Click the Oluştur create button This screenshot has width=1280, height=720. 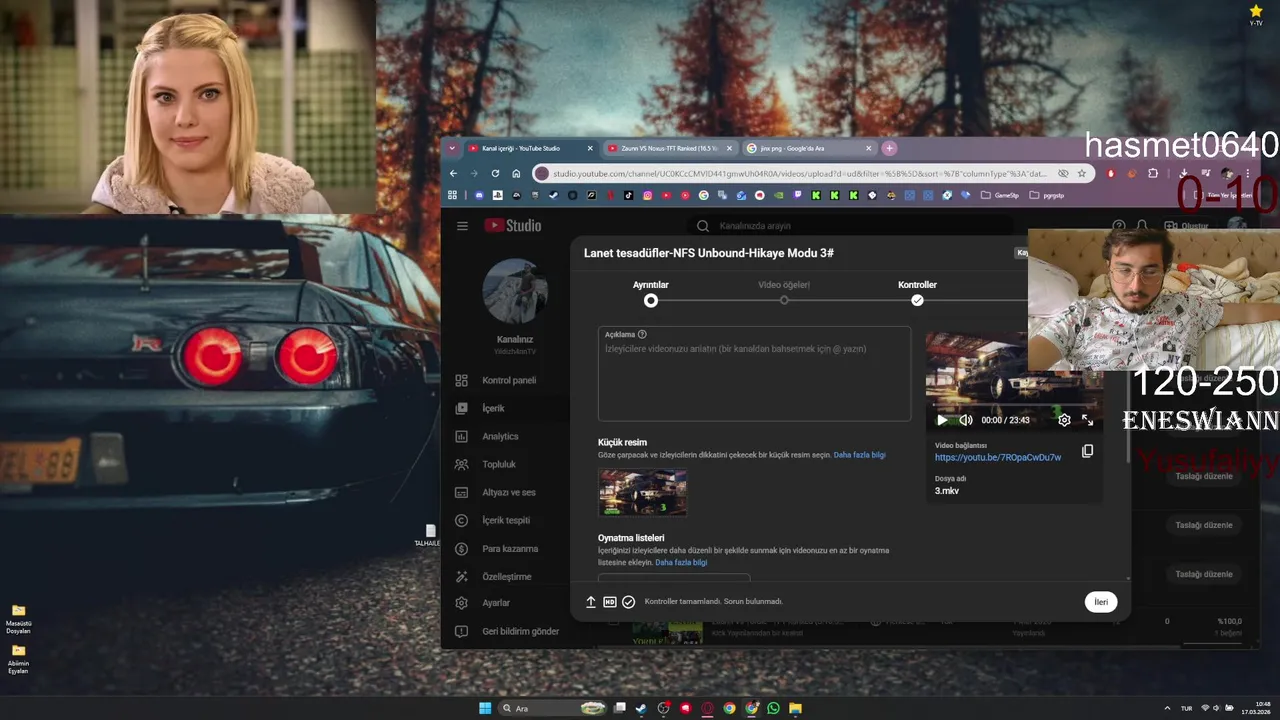pyautogui.click(x=1186, y=226)
